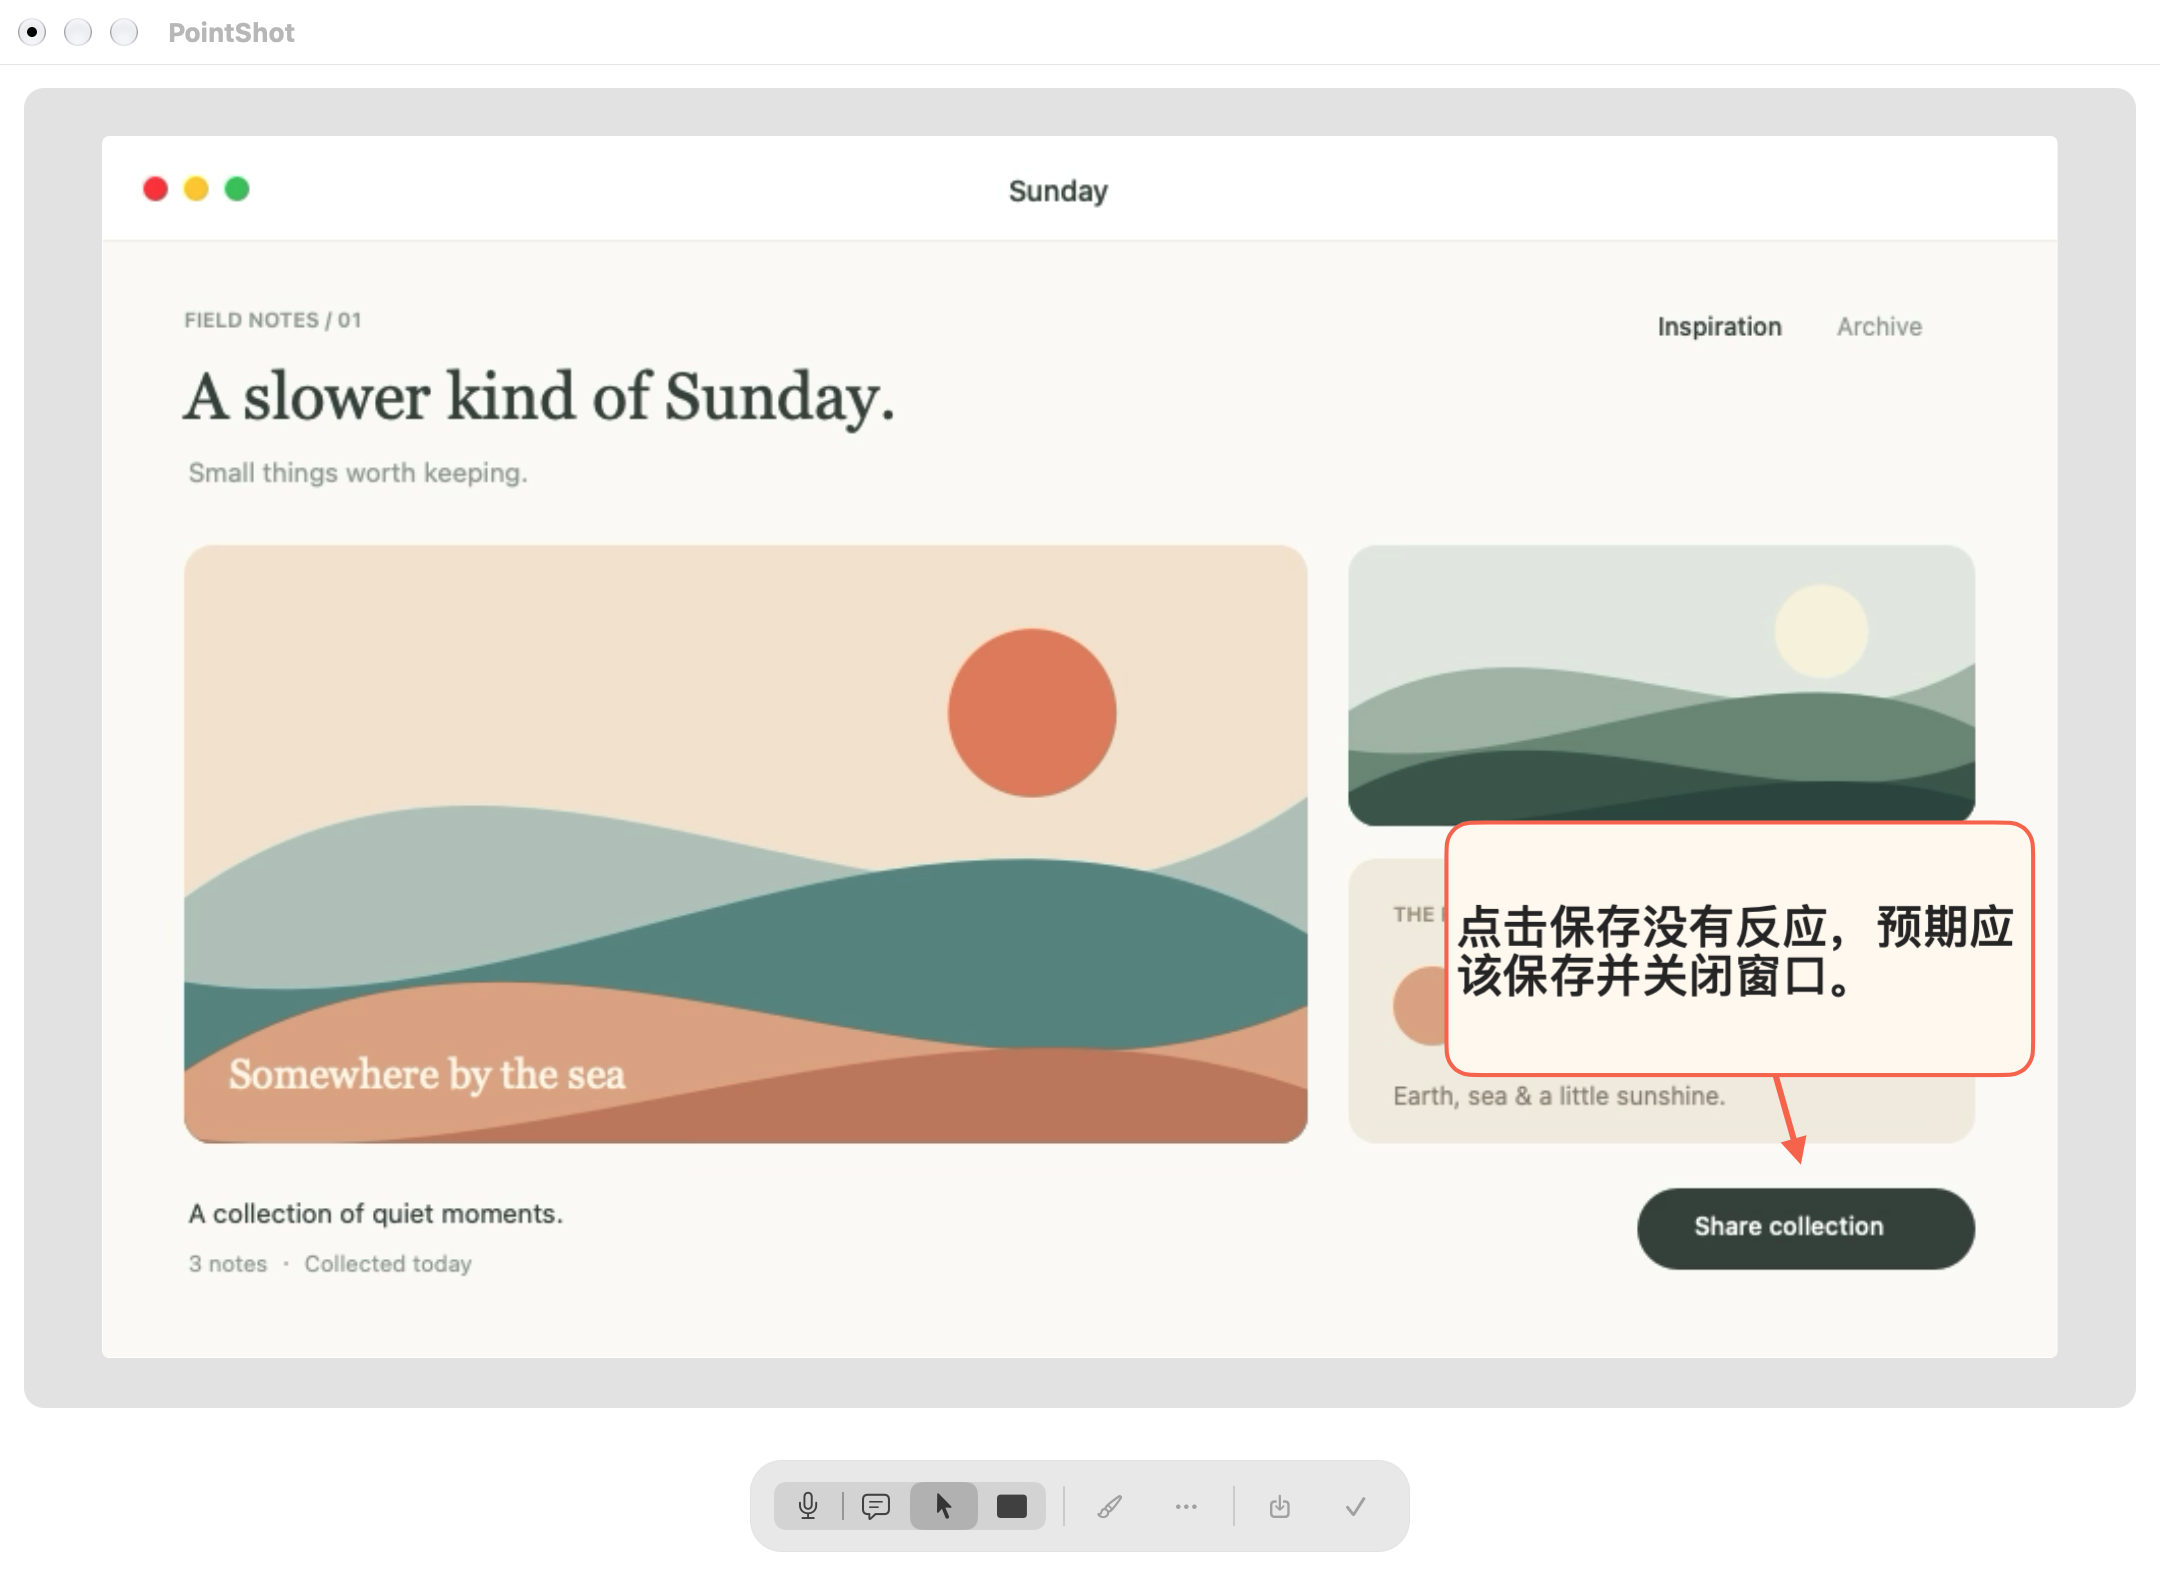This screenshot has height=1584, width=2160.
Task: Click the PointShot window minimize button
Action: tap(78, 32)
